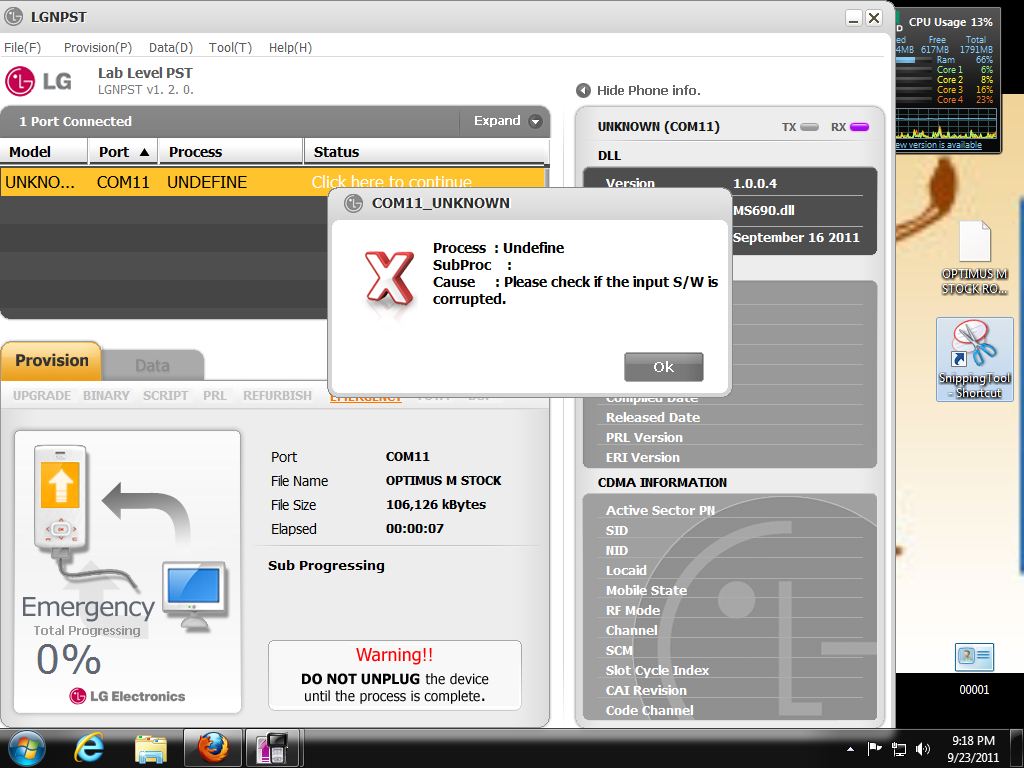Open the File(F) menu
This screenshot has height=768, width=1024.
(x=23, y=47)
